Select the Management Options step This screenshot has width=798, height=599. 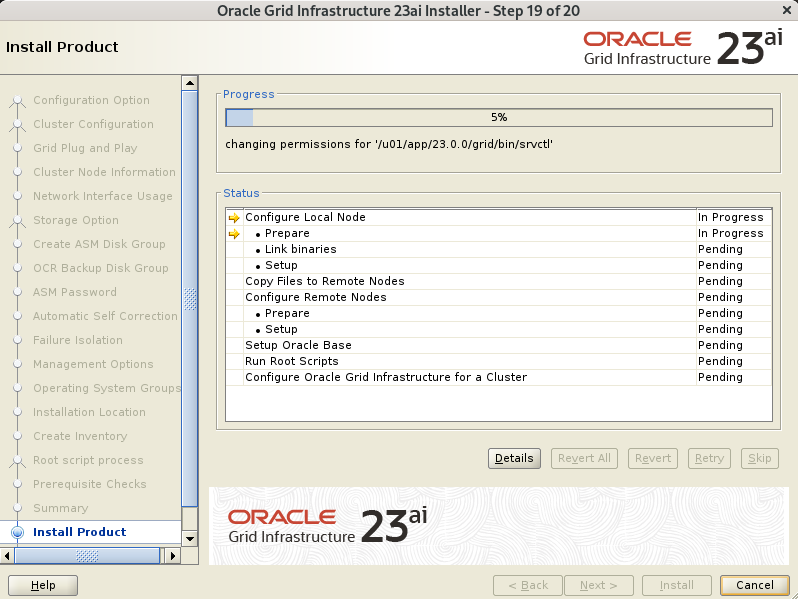[93, 364]
